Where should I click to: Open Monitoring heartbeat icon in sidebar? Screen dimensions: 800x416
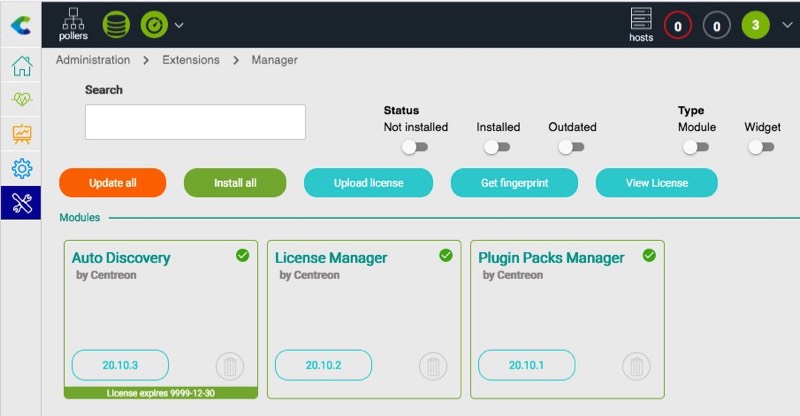click(21, 100)
